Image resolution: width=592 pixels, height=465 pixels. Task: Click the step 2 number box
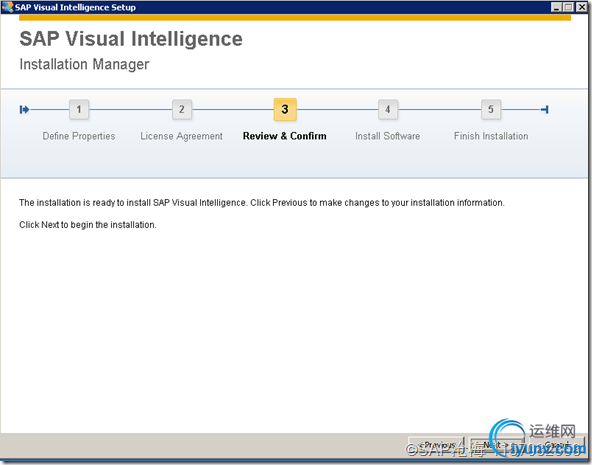pos(182,109)
